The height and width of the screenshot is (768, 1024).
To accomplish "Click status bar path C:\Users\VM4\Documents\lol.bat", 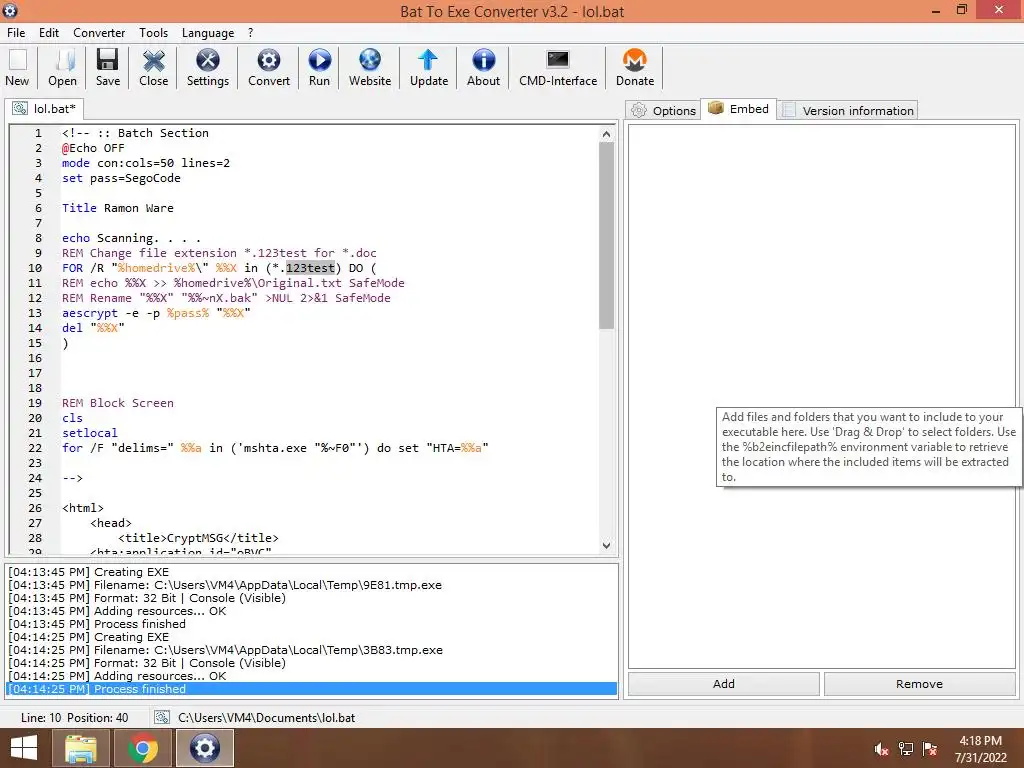I will [266, 718].
